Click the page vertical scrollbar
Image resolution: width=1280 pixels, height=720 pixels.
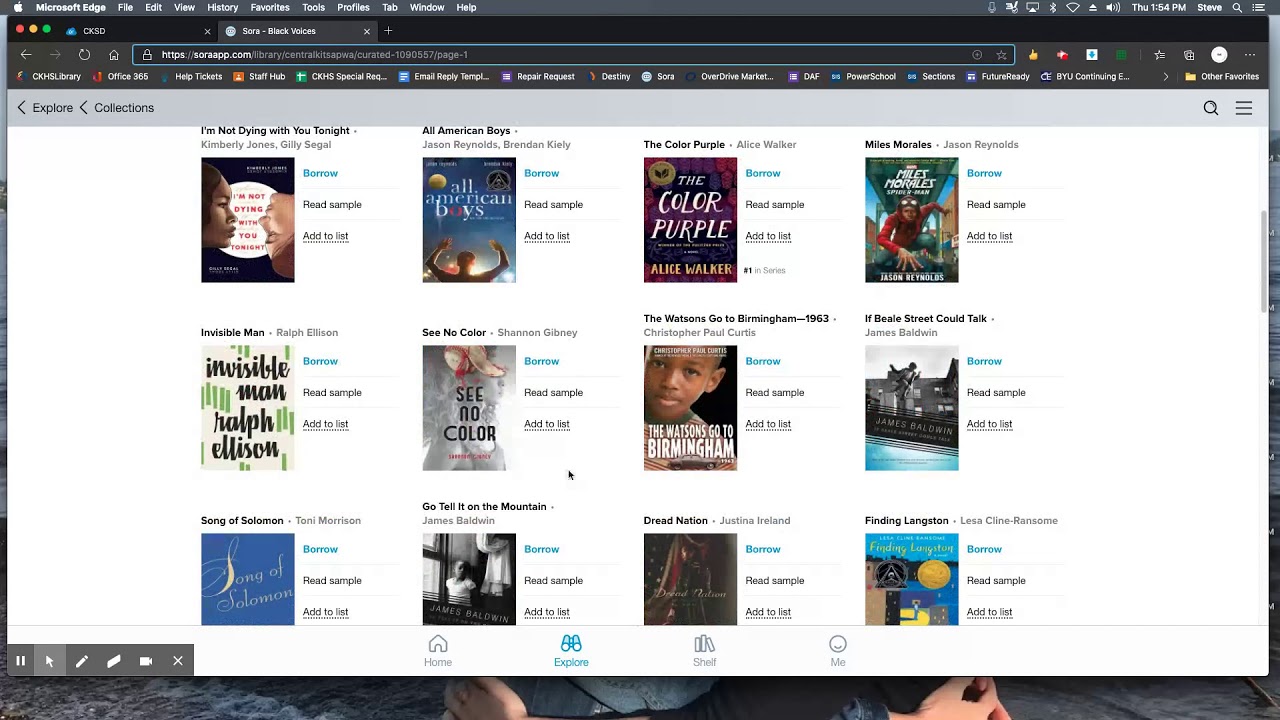1264,260
